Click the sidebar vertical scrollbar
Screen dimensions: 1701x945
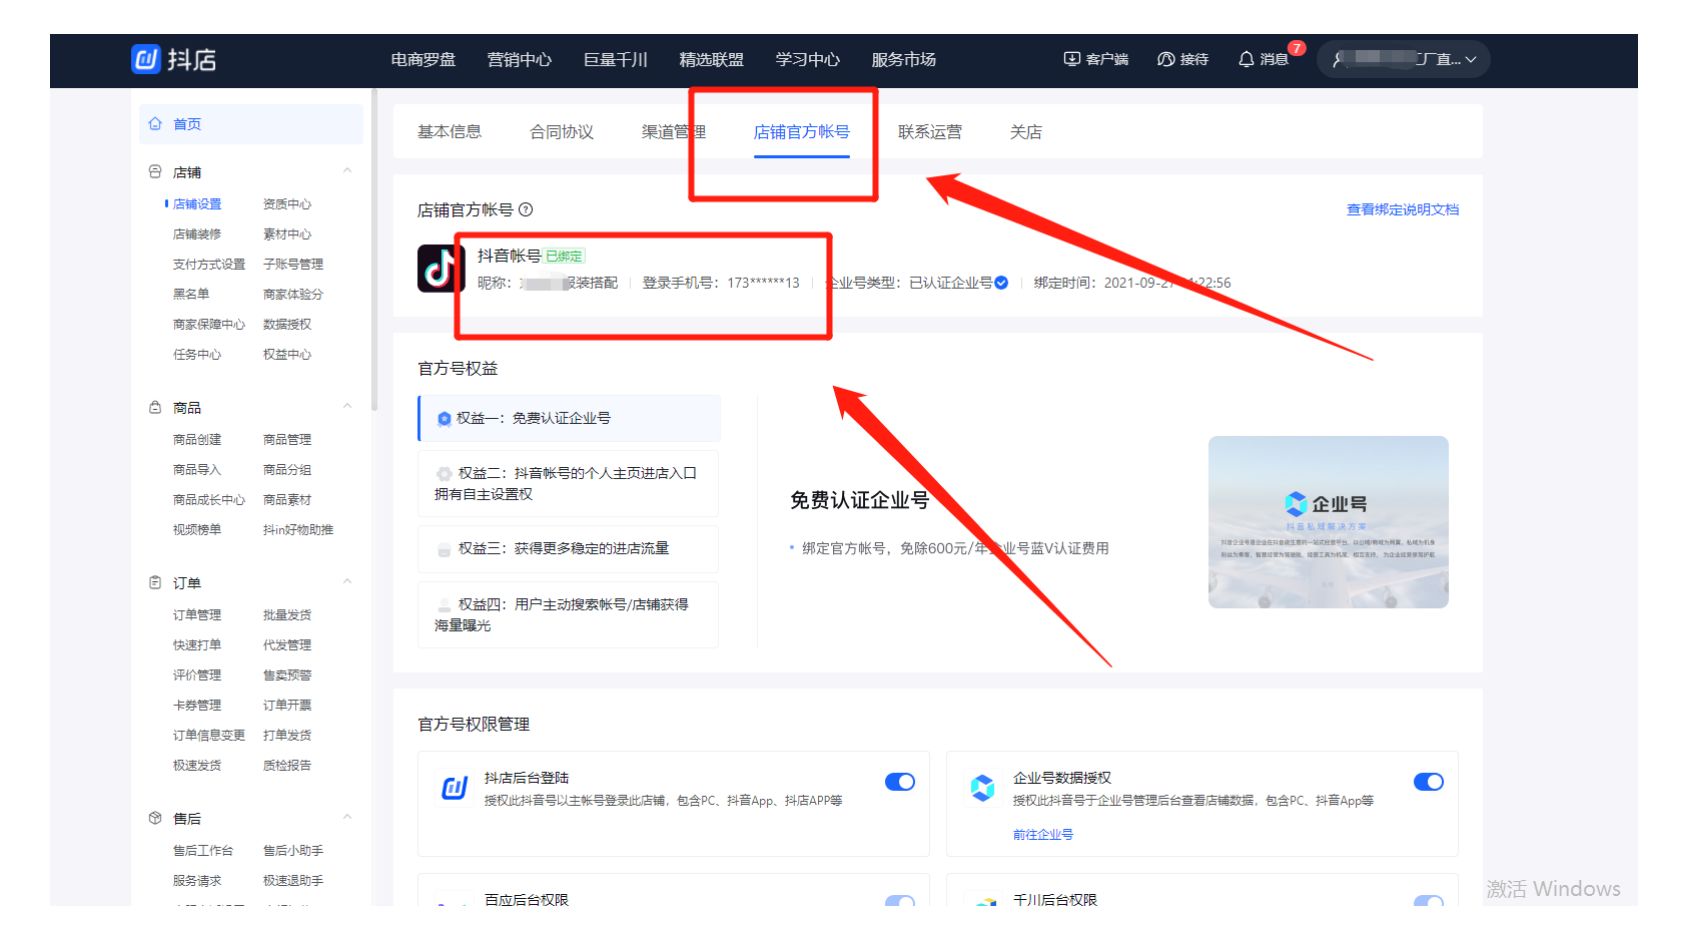374,250
